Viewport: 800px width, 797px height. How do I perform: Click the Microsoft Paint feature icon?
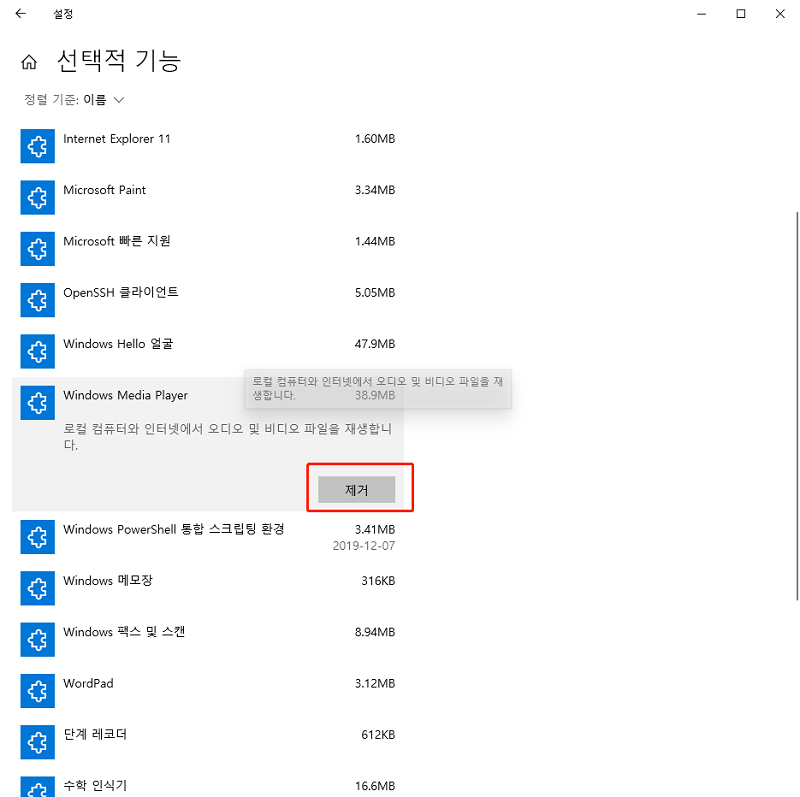pyautogui.click(x=38, y=197)
